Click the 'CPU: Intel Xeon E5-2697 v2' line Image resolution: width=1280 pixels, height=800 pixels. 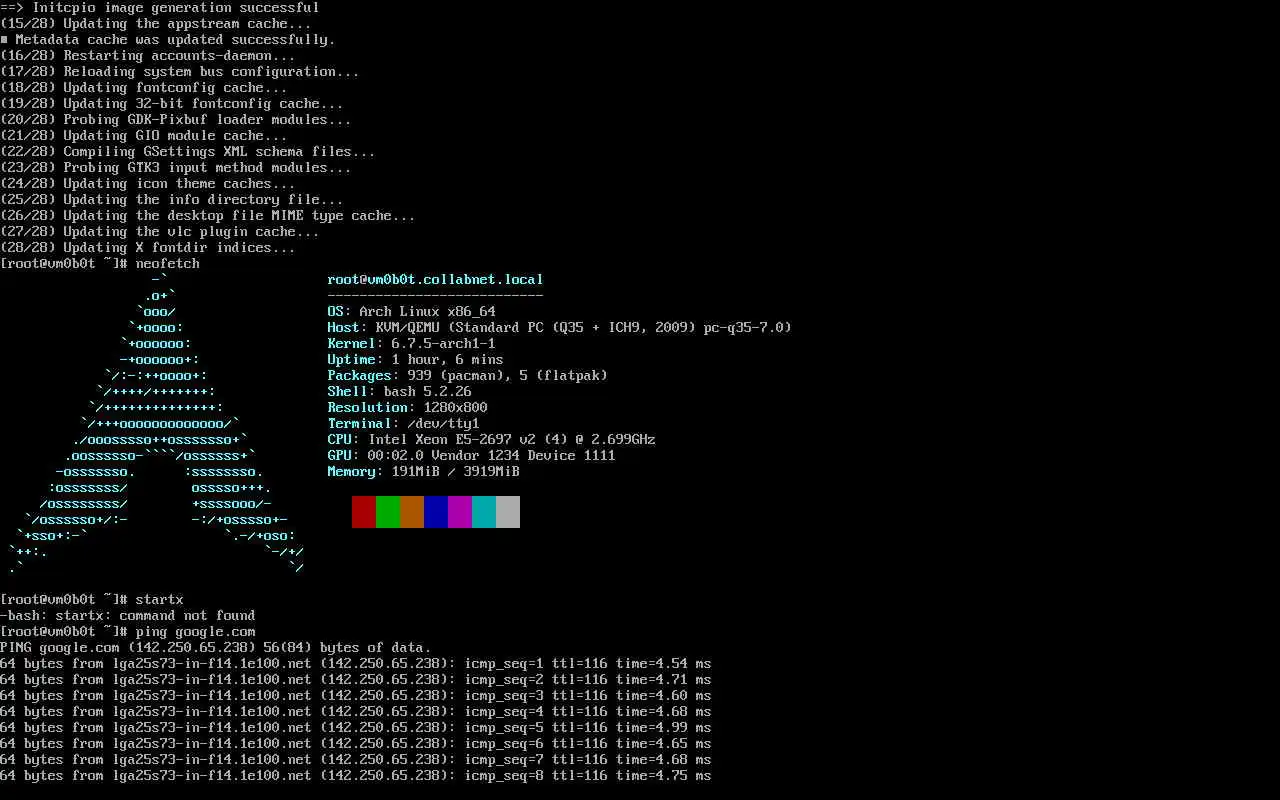pos(491,440)
